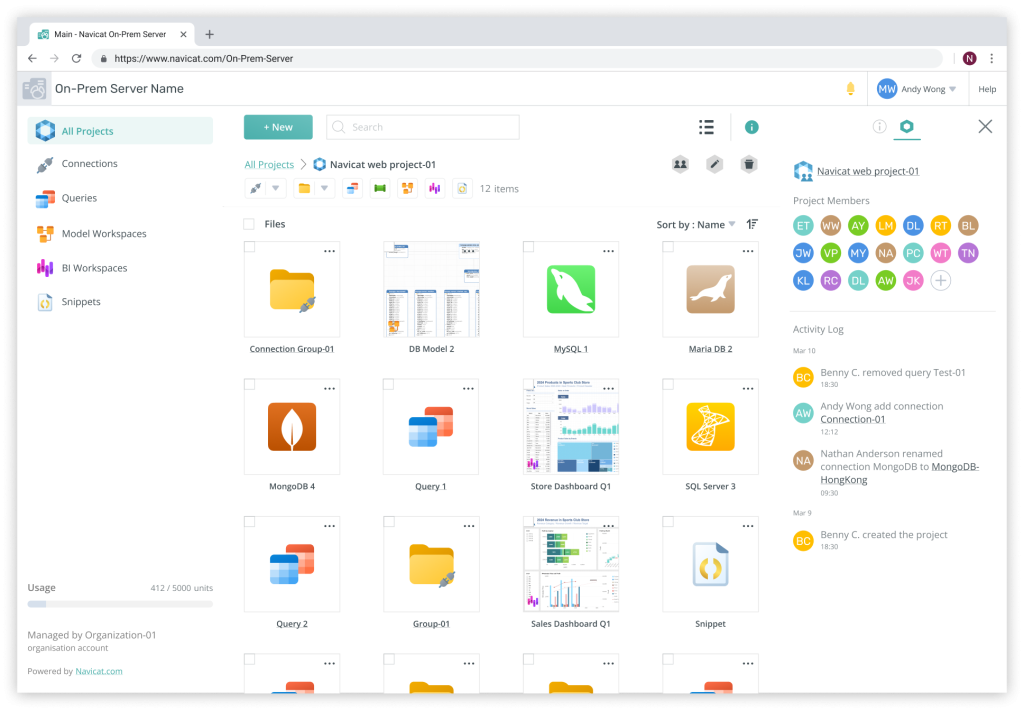This screenshot has width=1024, height=711.
Task: Click the Usage progress bar
Action: click(x=120, y=604)
